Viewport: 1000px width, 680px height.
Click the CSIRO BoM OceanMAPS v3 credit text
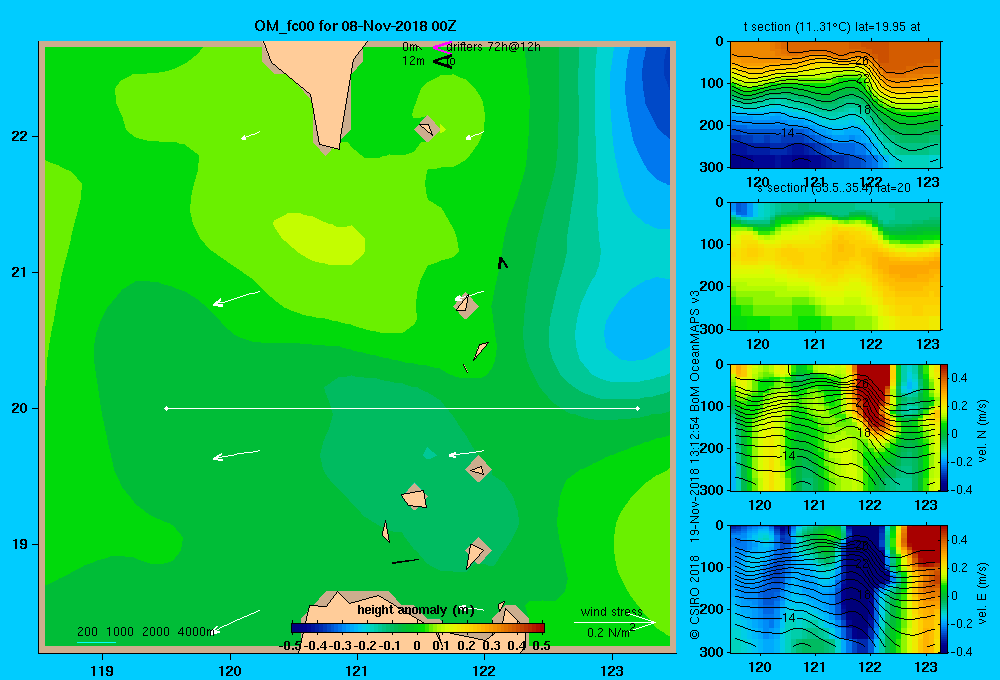695,464
